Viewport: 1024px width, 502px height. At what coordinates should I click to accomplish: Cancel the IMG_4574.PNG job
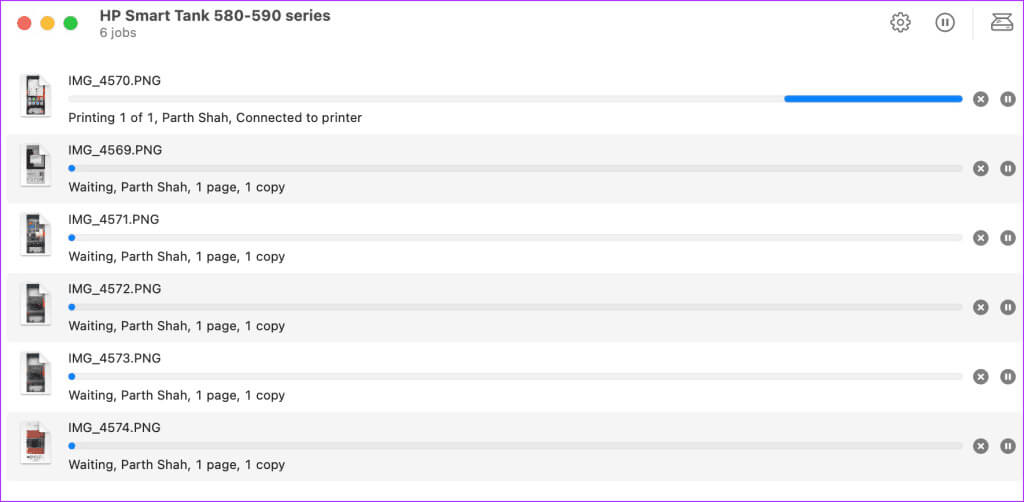[980, 447]
